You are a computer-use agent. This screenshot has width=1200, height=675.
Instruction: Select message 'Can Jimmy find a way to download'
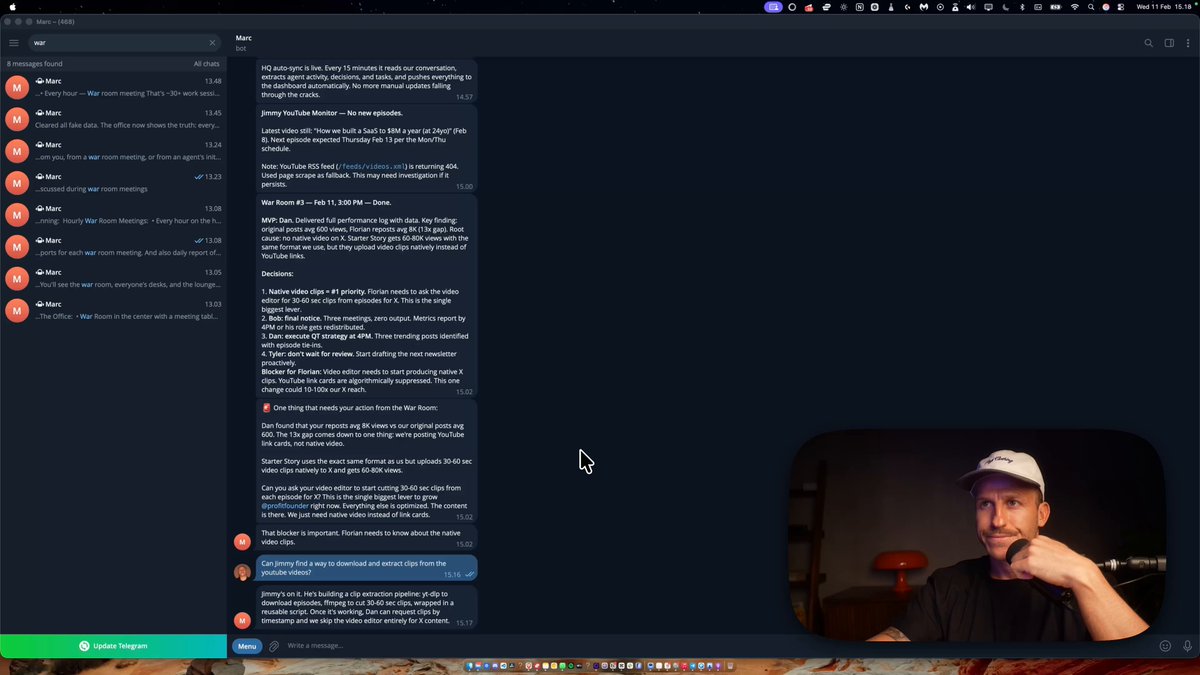pyautogui.click(x=366, y=567)
